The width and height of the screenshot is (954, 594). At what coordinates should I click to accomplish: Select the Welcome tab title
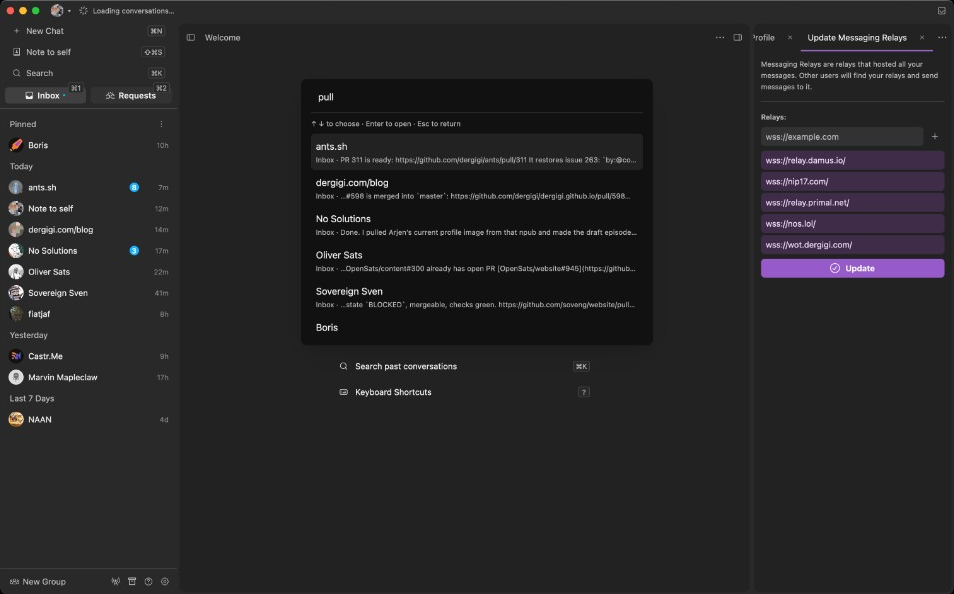point(223,38)
